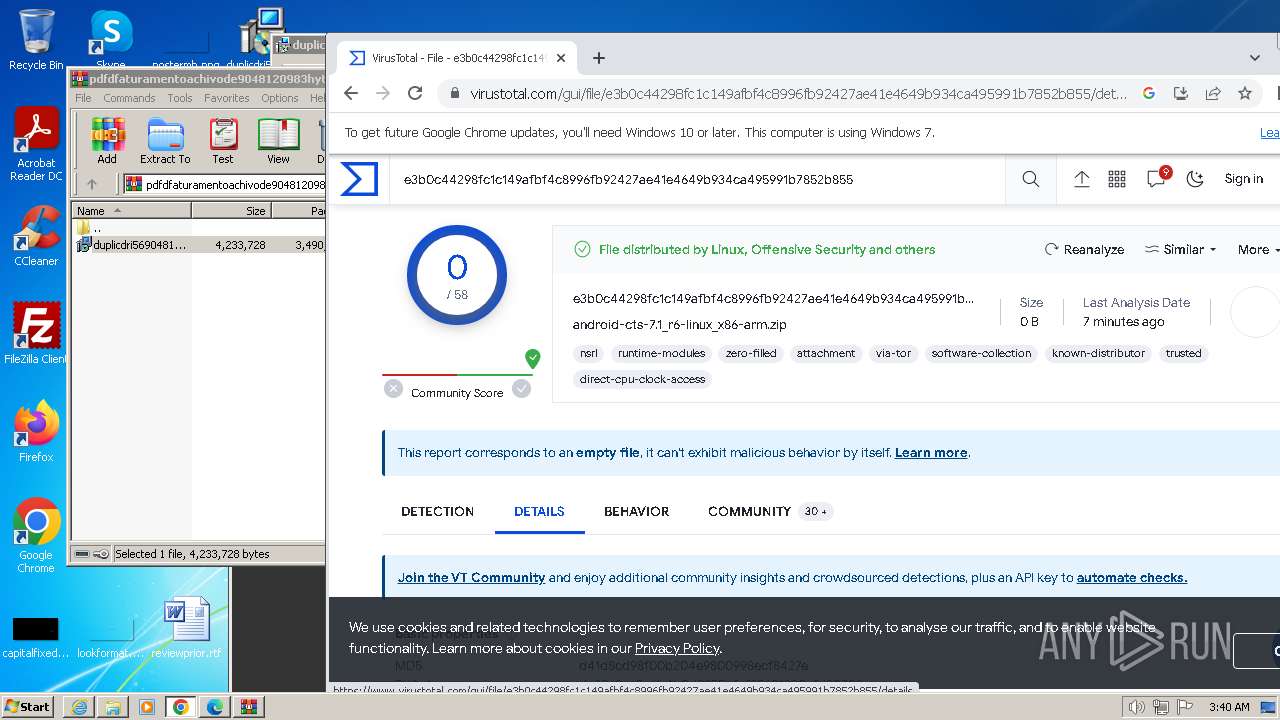Click the virustotal.com address bar
Viewport: 1280px width, 720px height.
coord(798,93)
